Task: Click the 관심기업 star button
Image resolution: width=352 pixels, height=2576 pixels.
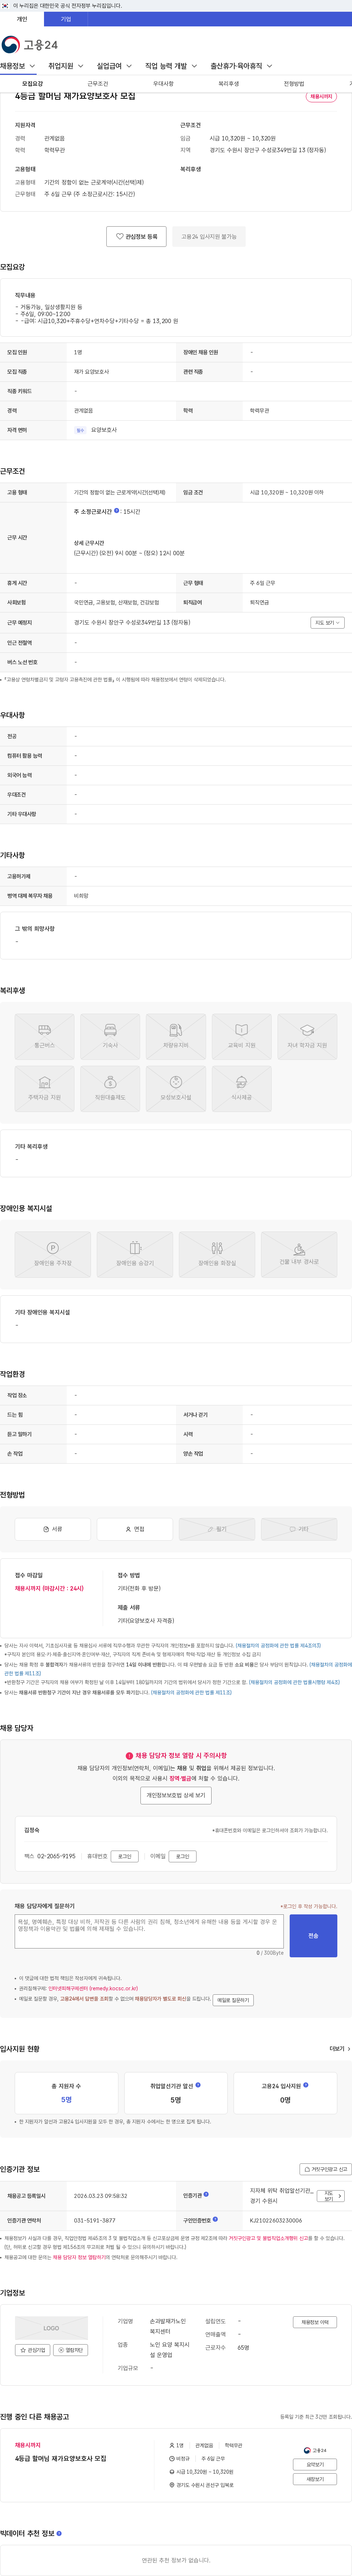Action: click(x=33, y=2350)
